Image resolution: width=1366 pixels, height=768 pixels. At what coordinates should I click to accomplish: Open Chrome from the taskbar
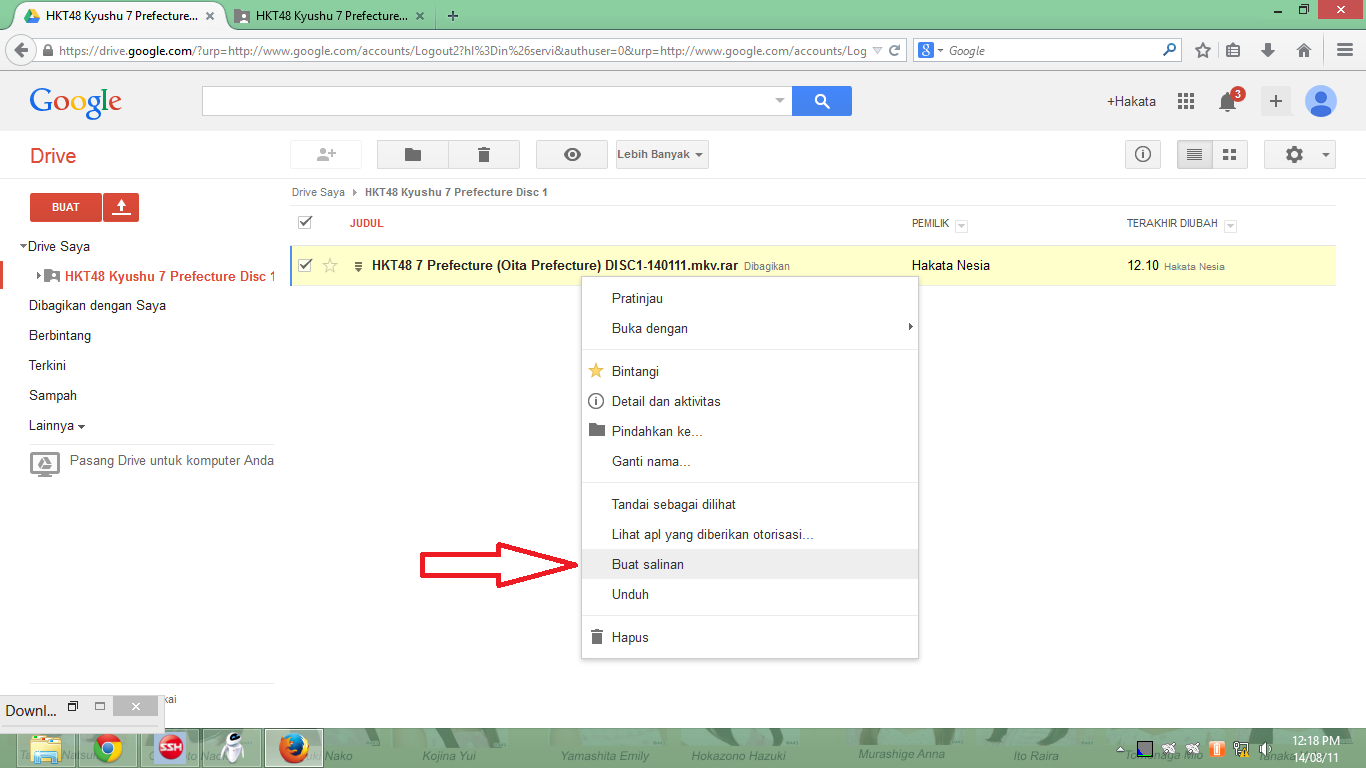[108, 748]
